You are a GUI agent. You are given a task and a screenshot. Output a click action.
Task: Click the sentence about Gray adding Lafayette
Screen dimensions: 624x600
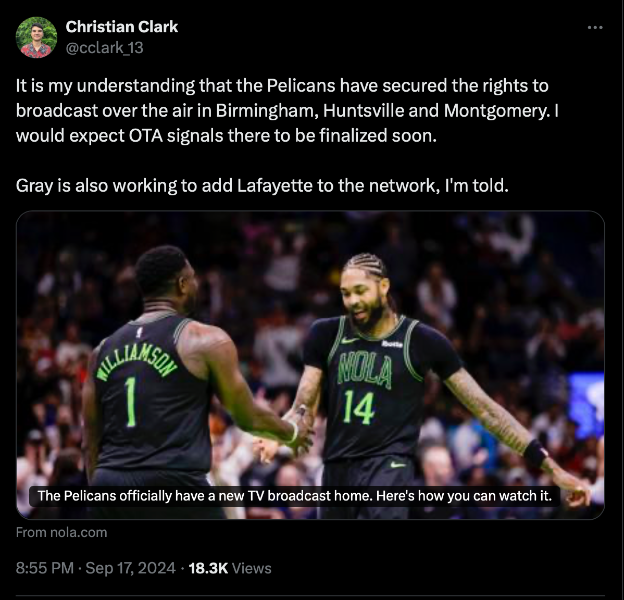click(x=262, y=186)
